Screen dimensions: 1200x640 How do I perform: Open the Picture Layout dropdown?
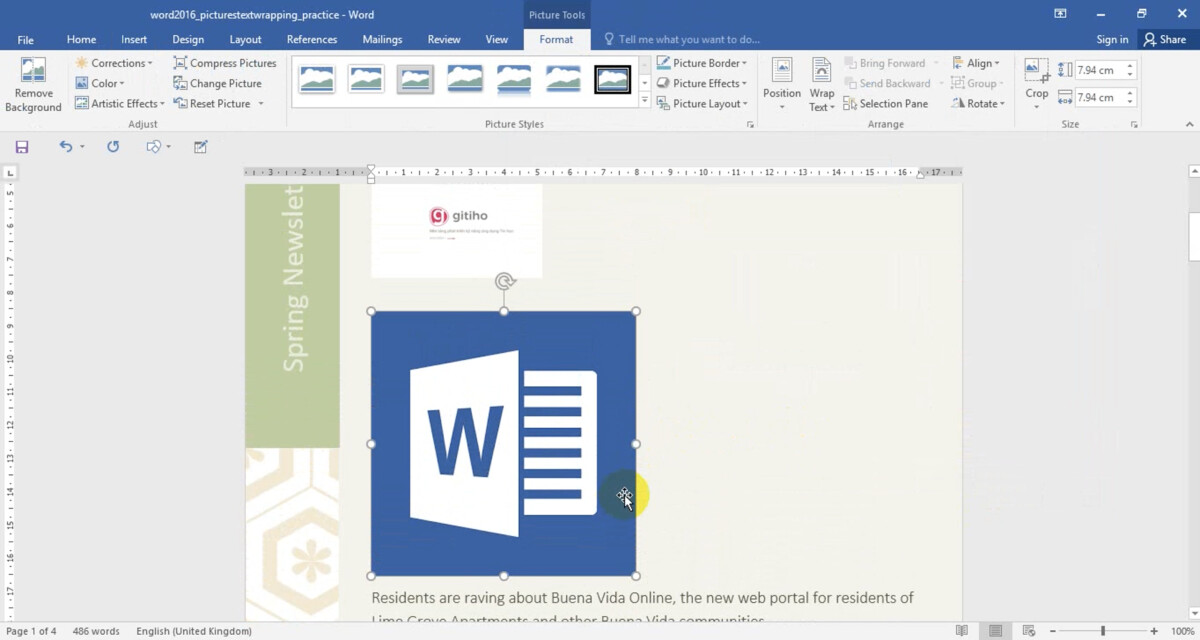(x=702, y=103)
